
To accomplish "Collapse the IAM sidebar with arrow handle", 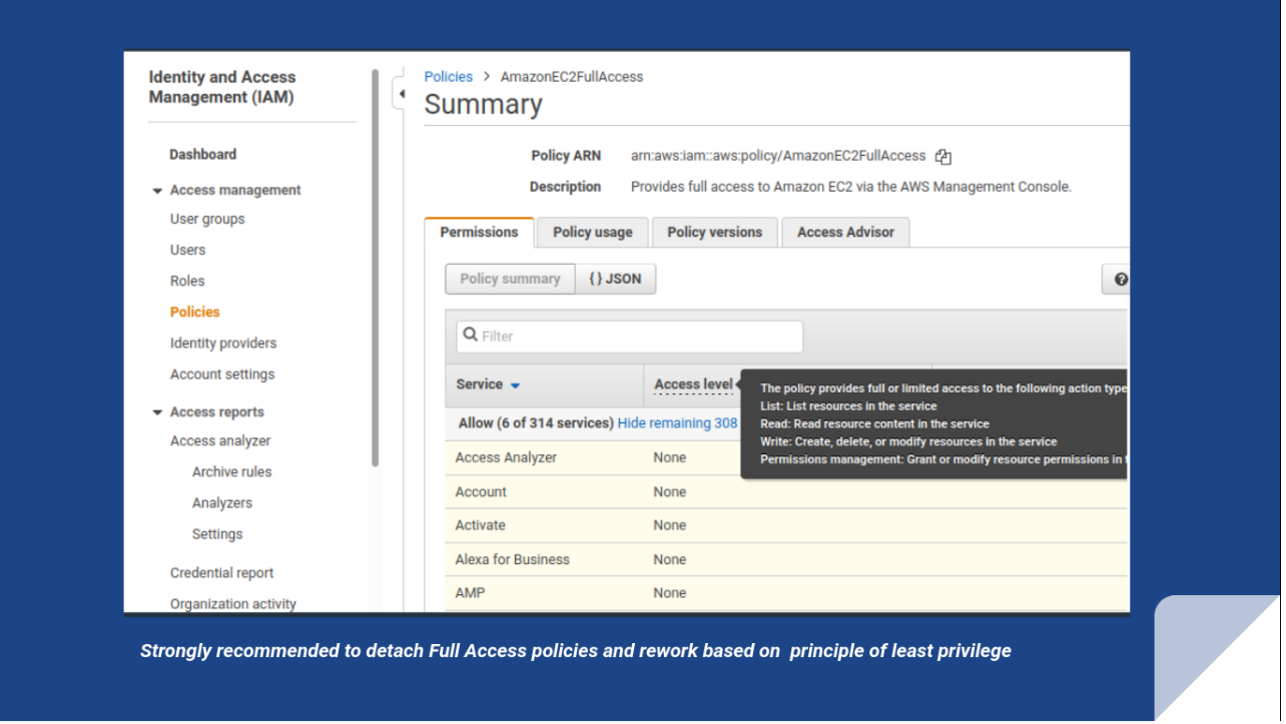I will [401, 94].
